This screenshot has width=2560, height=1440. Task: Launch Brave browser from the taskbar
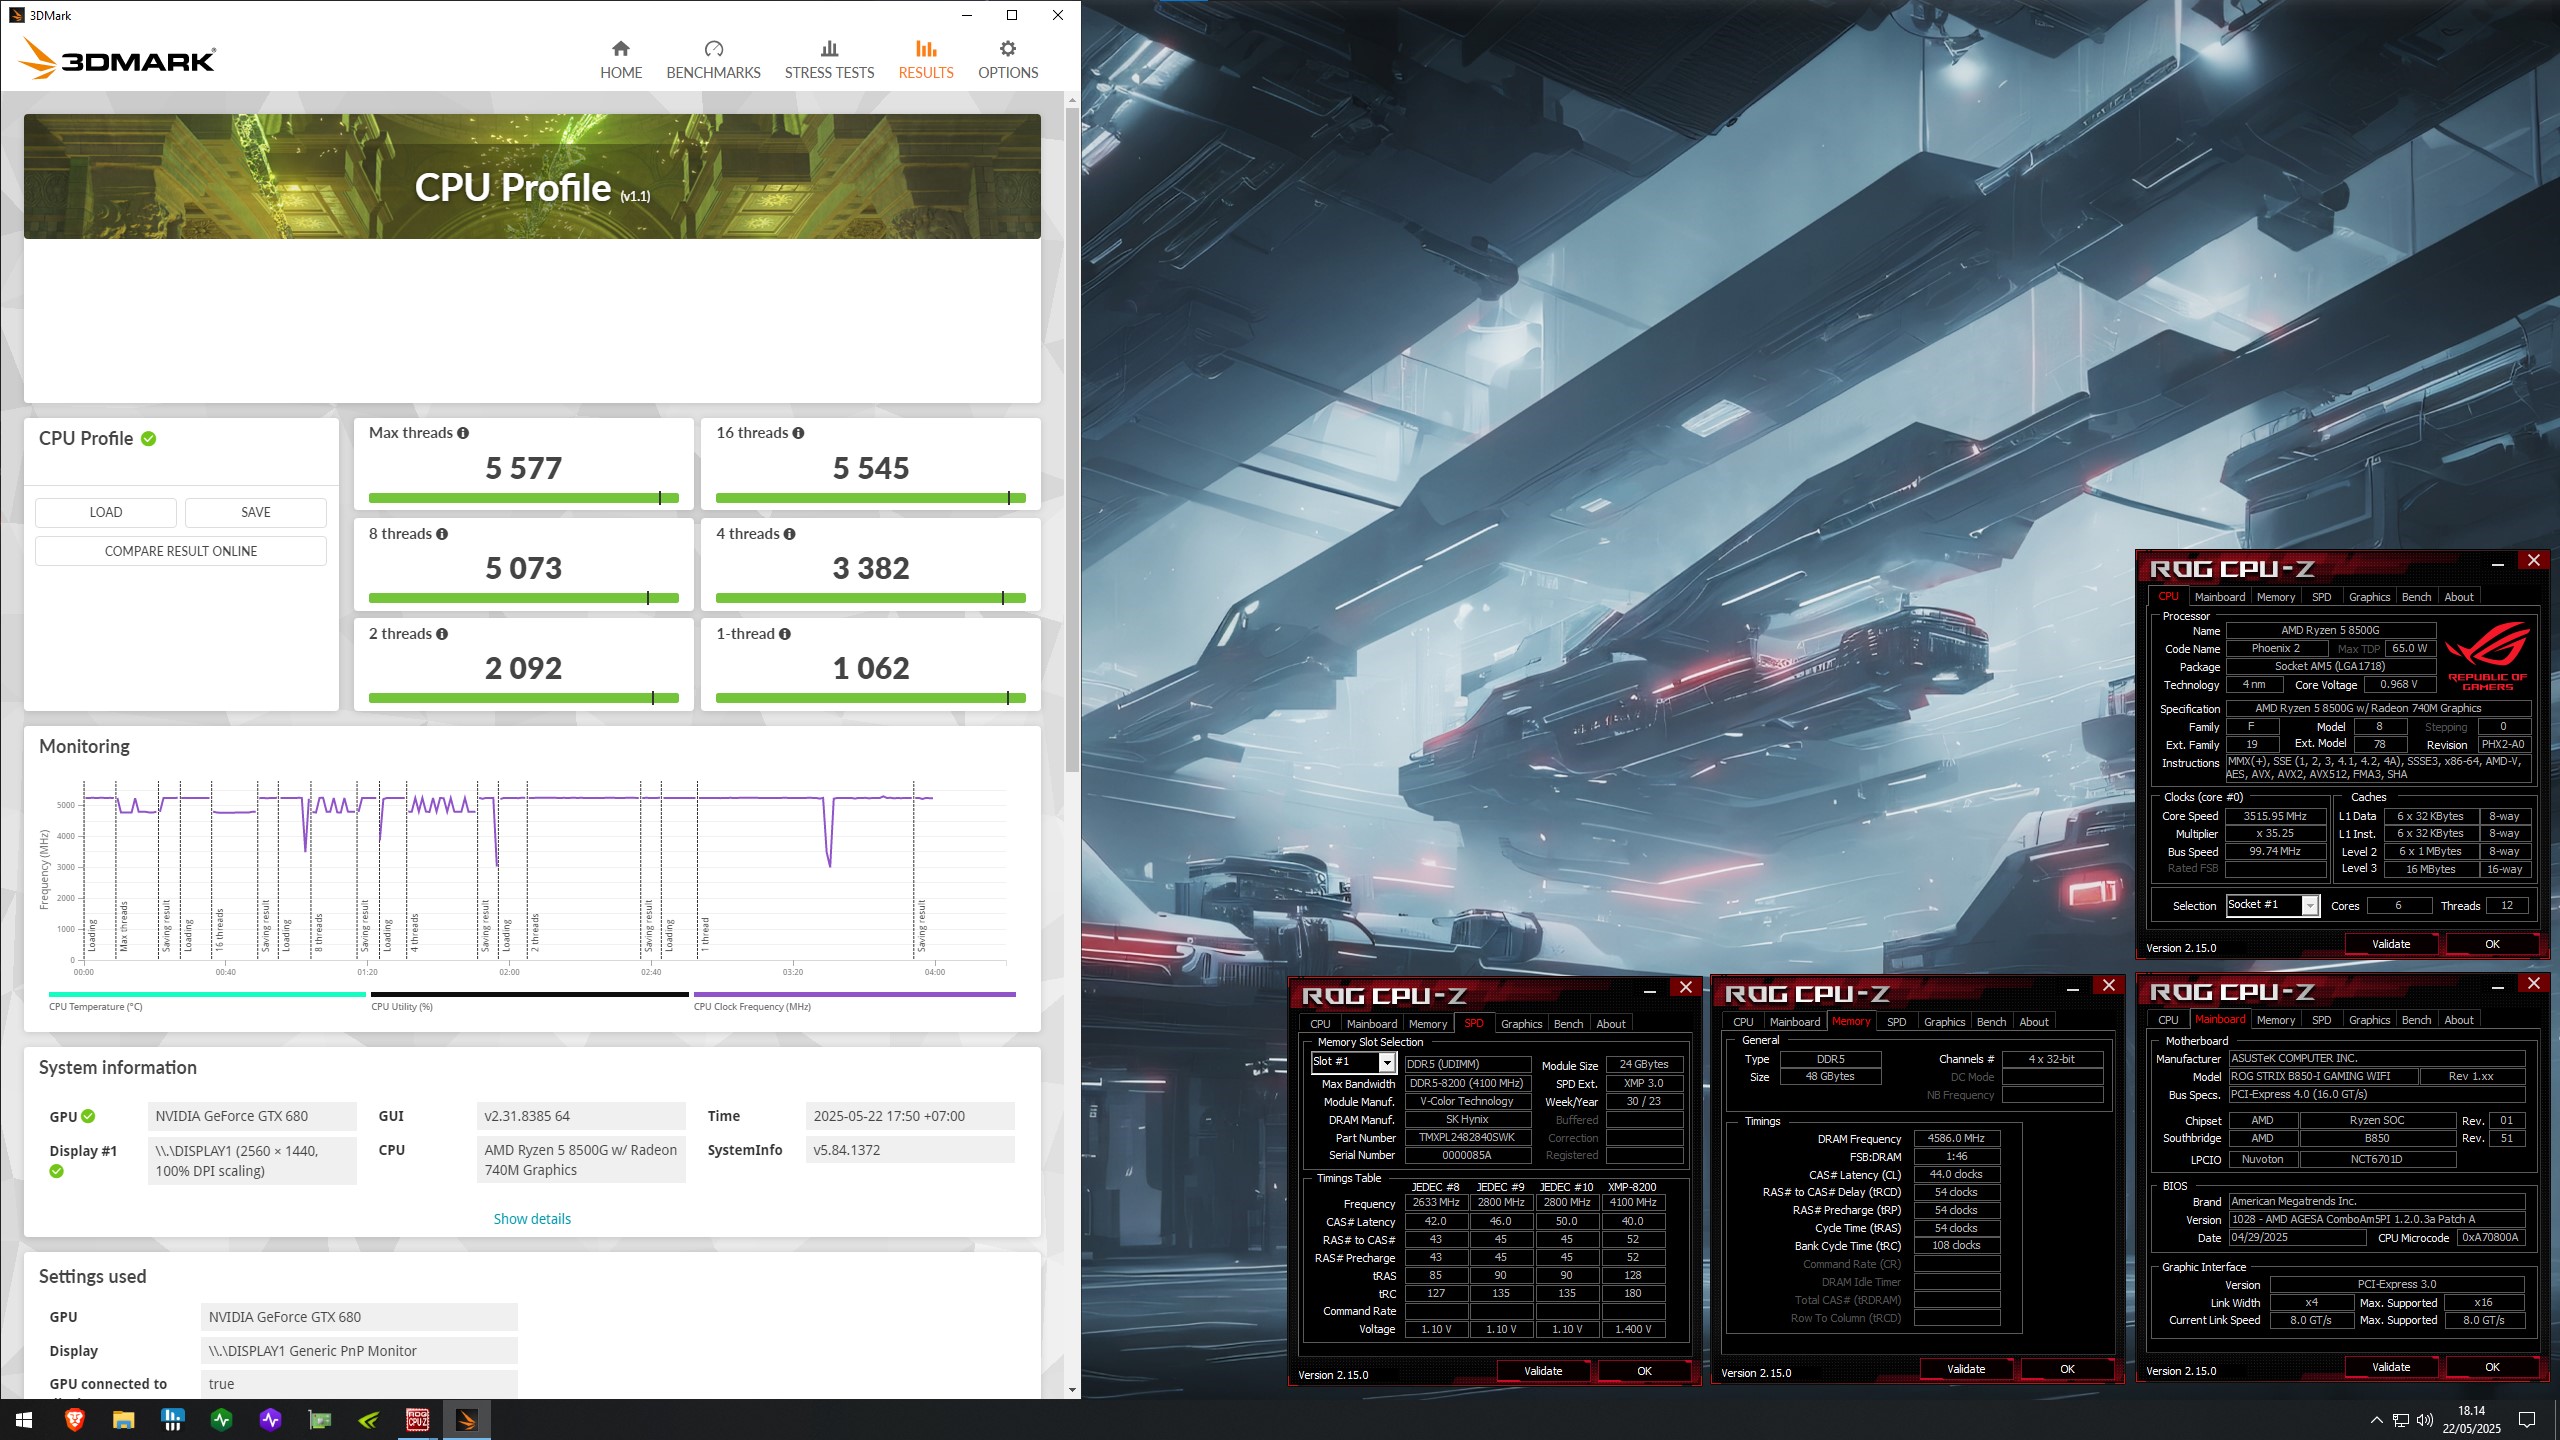74,1419
